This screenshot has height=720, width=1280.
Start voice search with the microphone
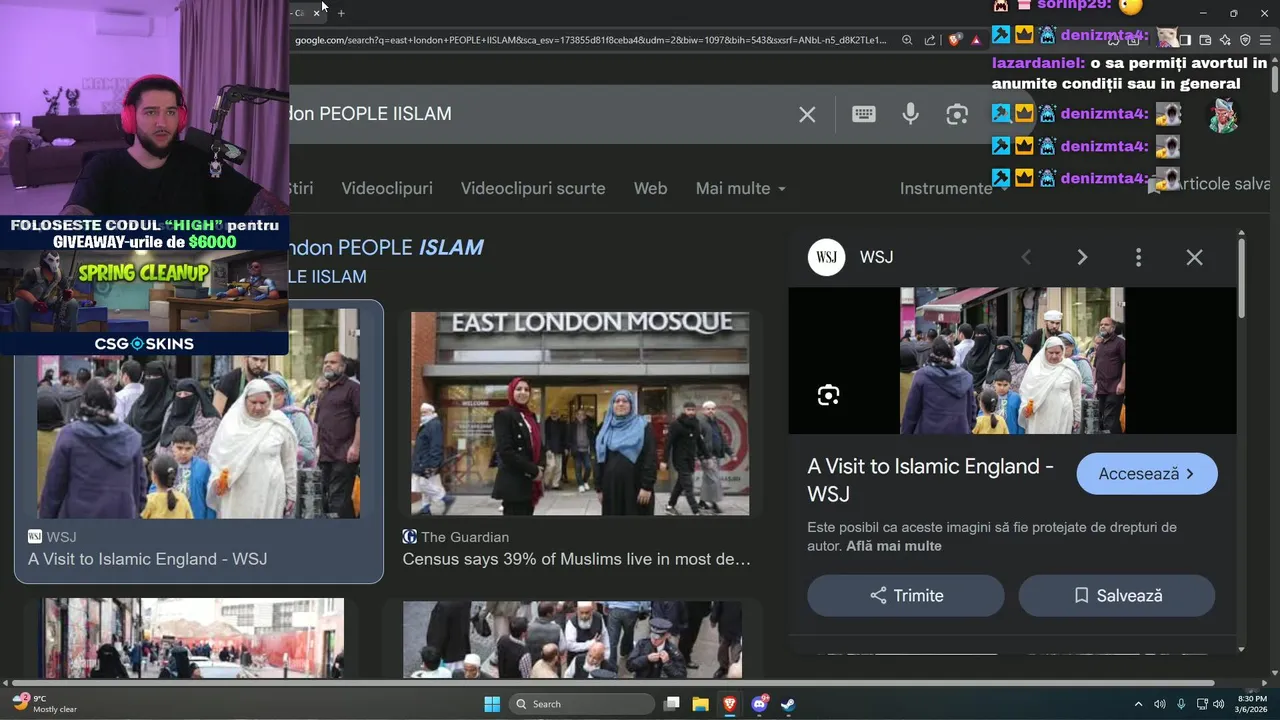point(910,114)
